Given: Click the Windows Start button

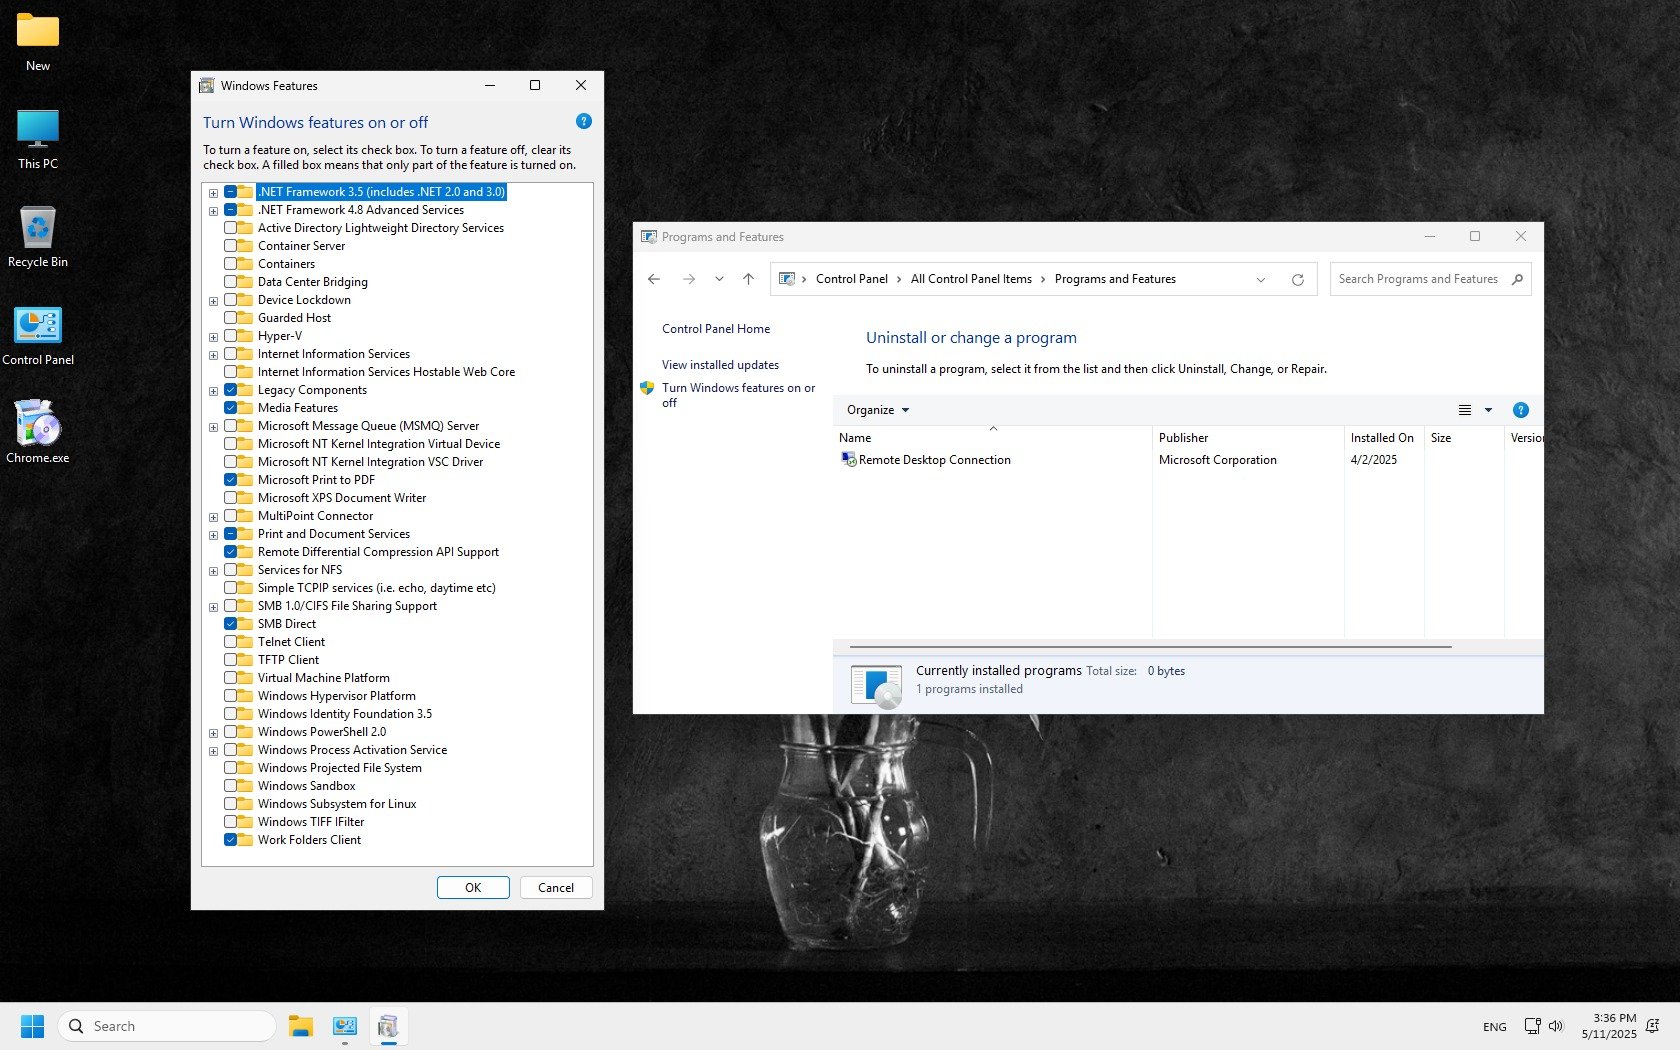Looking at the screenshot, I should 32,1026.
